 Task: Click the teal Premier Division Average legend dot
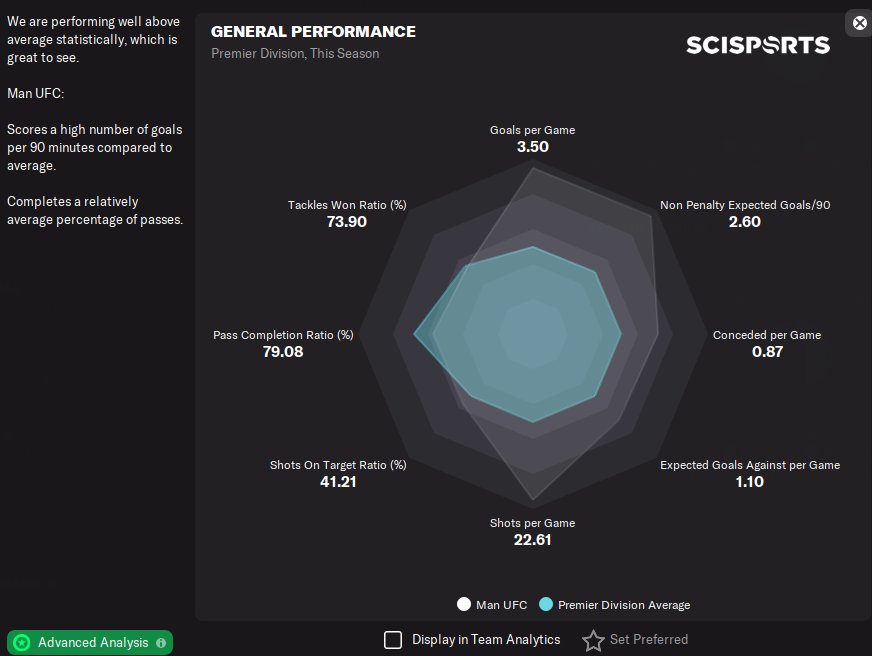pyautogui.click(x=546, y=604)
